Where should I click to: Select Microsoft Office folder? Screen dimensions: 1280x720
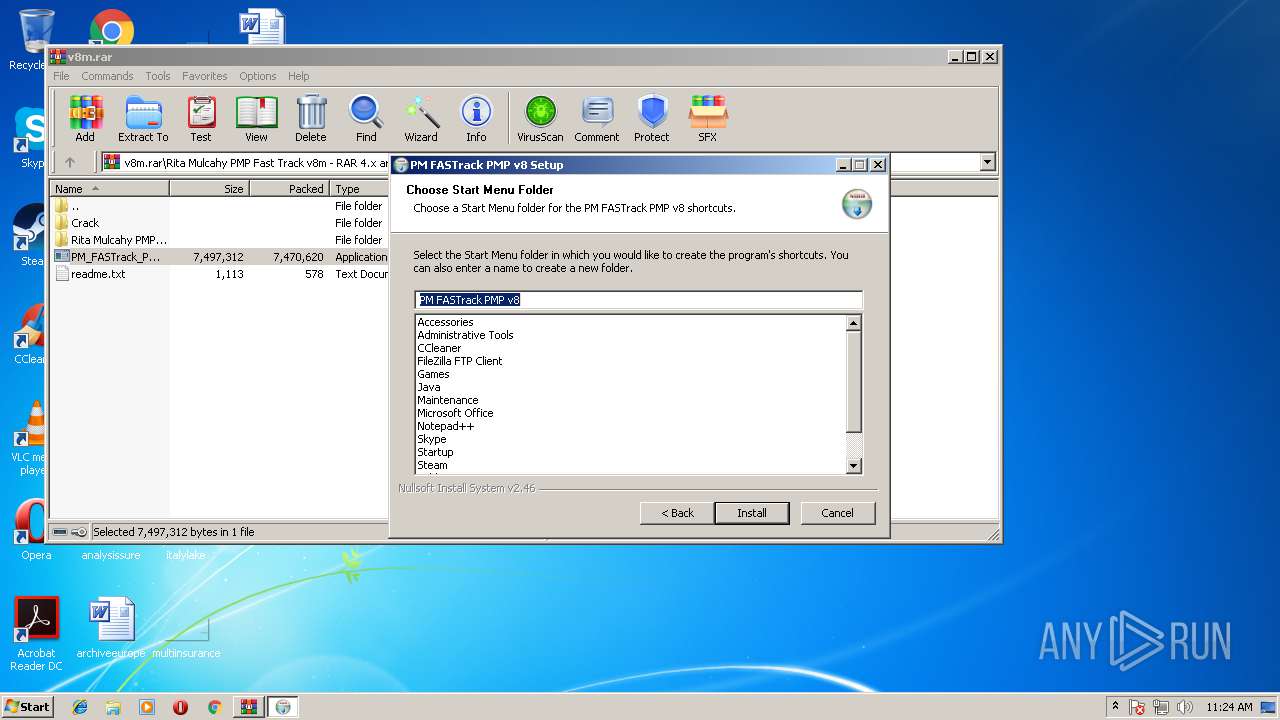pyautogui.click(x=455, y=413)
